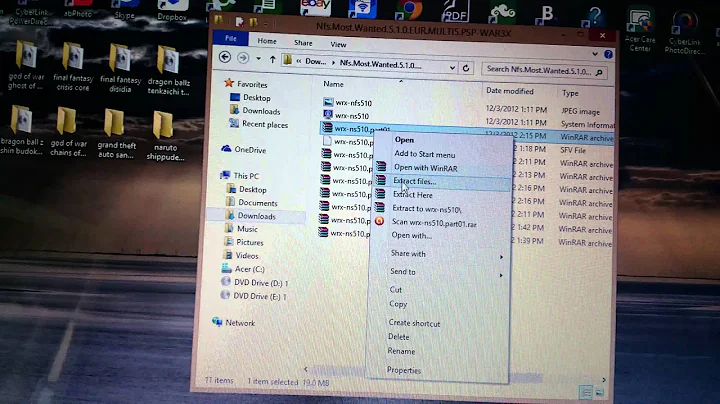The image size is (720, 404).
Task: Choose Add to Start menu
Action: 425,154
